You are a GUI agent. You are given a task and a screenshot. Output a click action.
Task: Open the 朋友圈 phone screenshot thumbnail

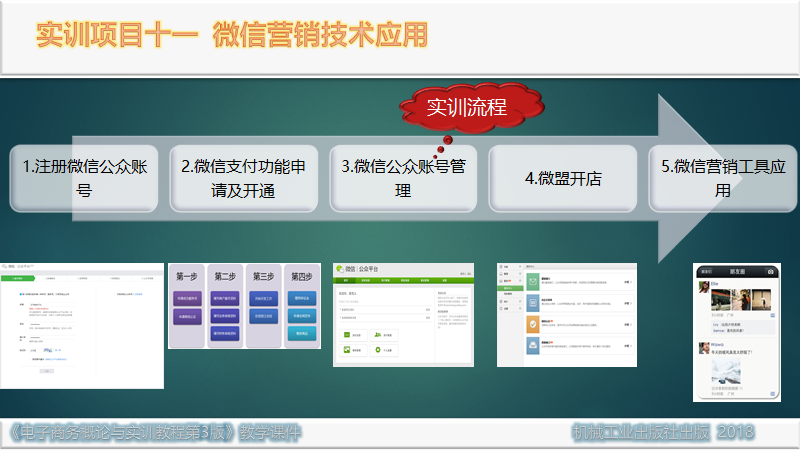click(x=737, y=332)
